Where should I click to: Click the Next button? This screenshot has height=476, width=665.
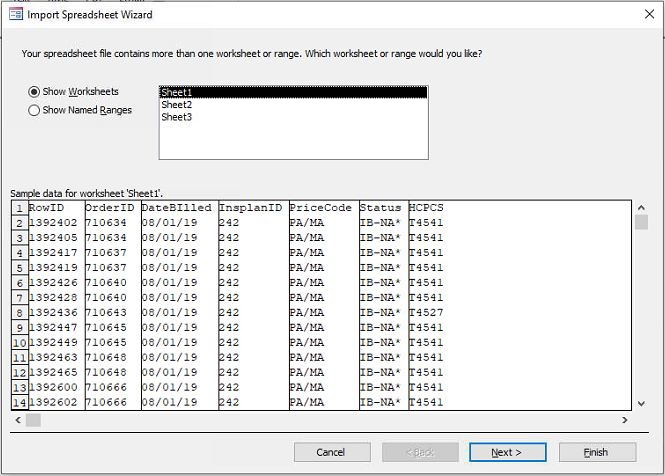coord(507,452)
